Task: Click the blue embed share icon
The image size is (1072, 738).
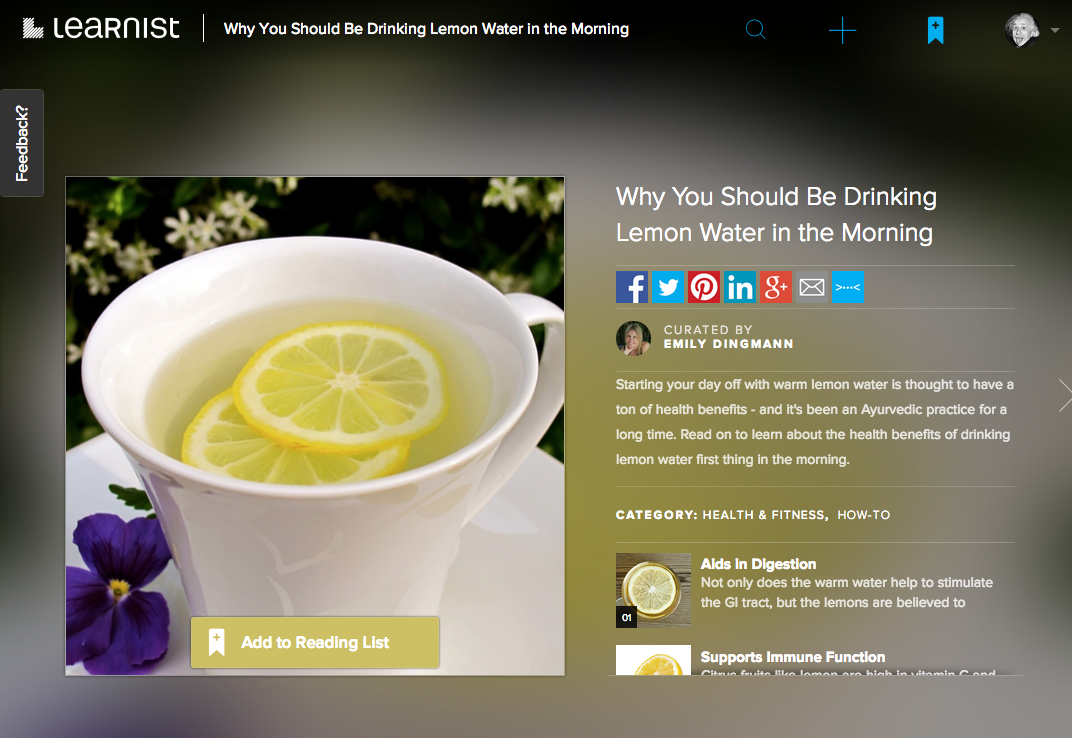Action: 848,288
